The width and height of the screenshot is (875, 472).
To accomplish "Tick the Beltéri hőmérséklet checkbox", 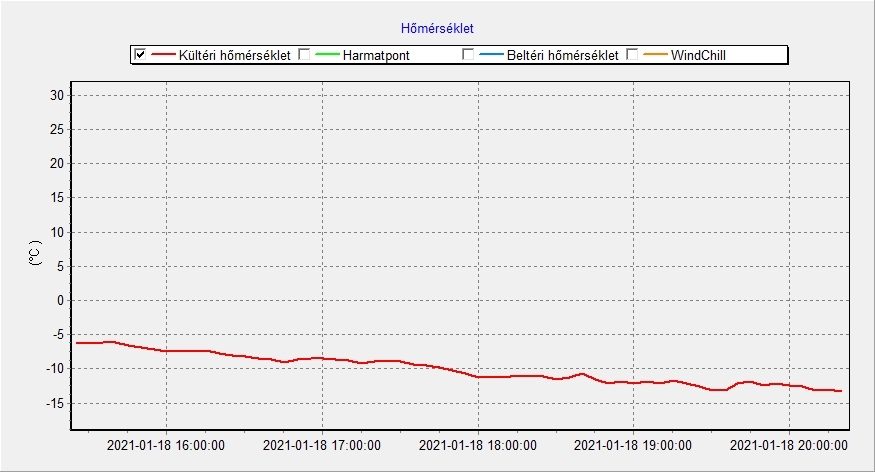I will (x=468, y=55).
